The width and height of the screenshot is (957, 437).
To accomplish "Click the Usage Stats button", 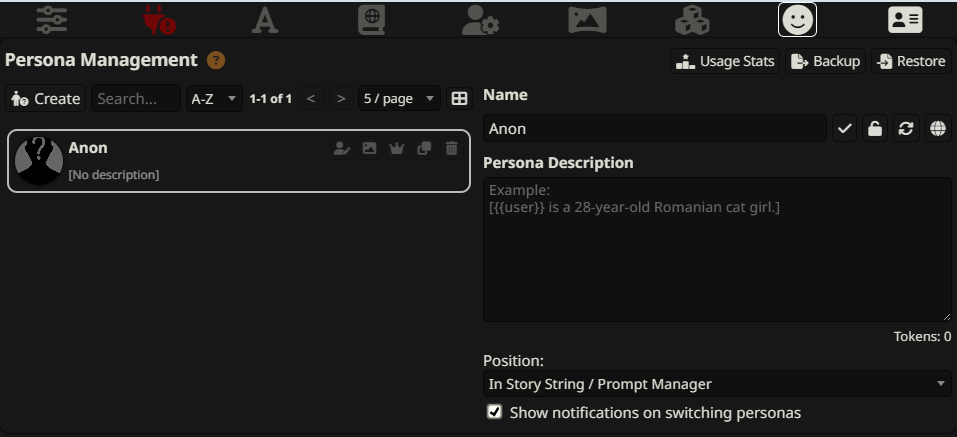I will tap(725, 61).
